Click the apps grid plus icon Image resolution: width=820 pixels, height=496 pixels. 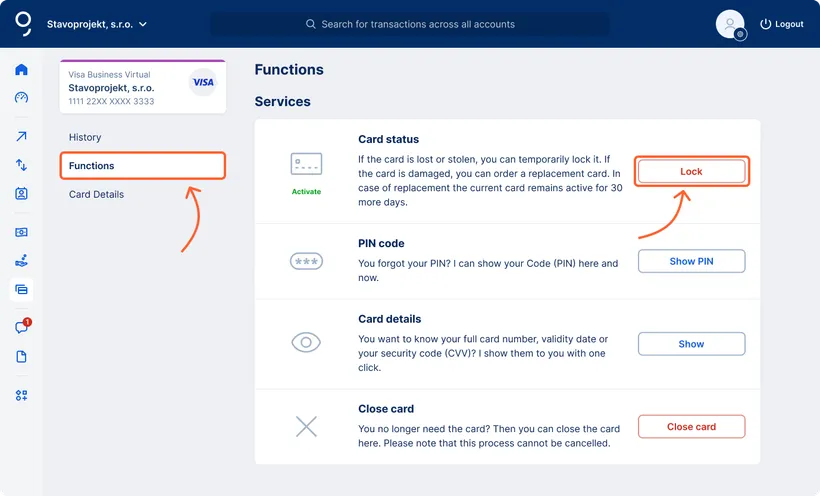pos(21,395)
